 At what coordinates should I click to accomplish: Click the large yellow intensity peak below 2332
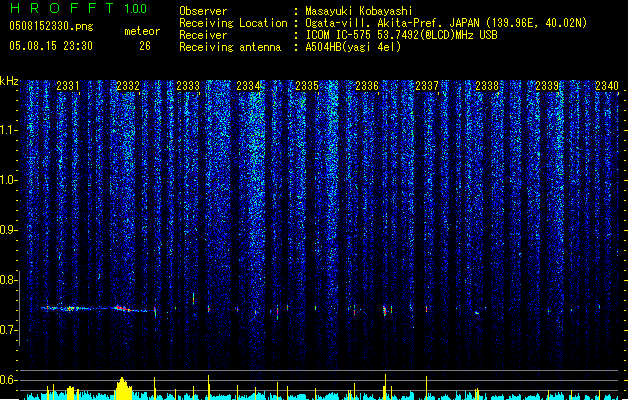123,388
